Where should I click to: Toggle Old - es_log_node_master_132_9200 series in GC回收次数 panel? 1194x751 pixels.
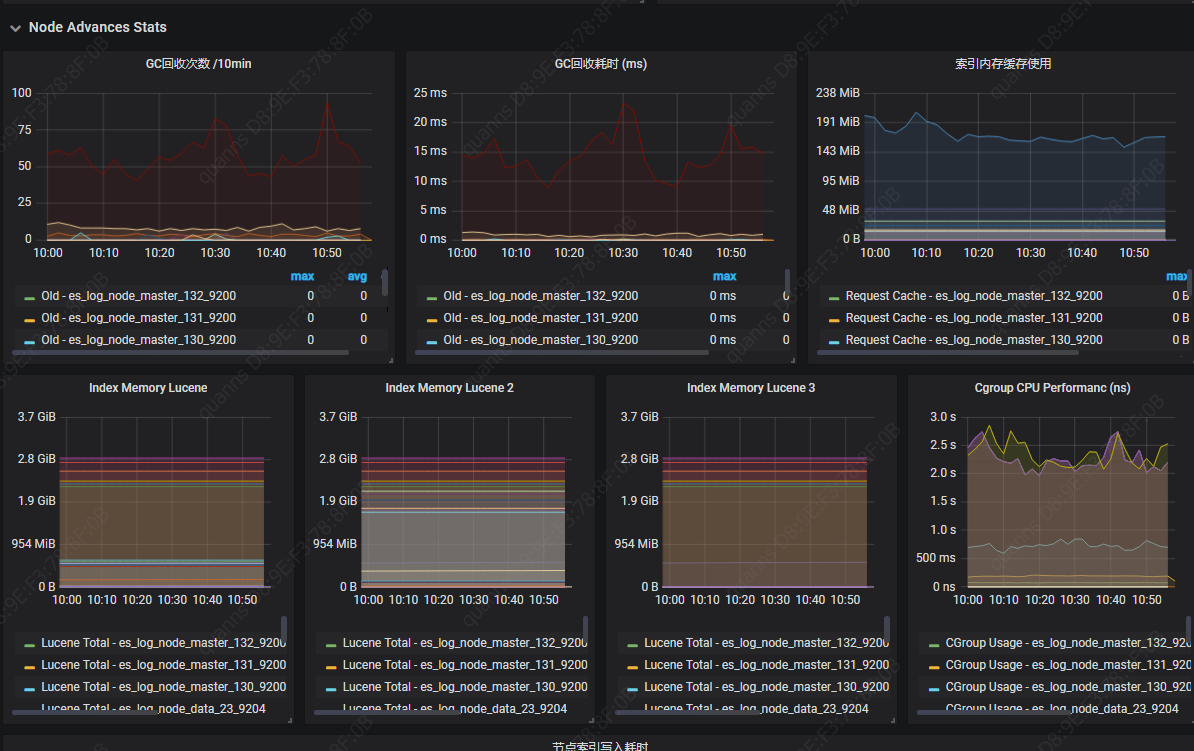(x=139, y=296)
